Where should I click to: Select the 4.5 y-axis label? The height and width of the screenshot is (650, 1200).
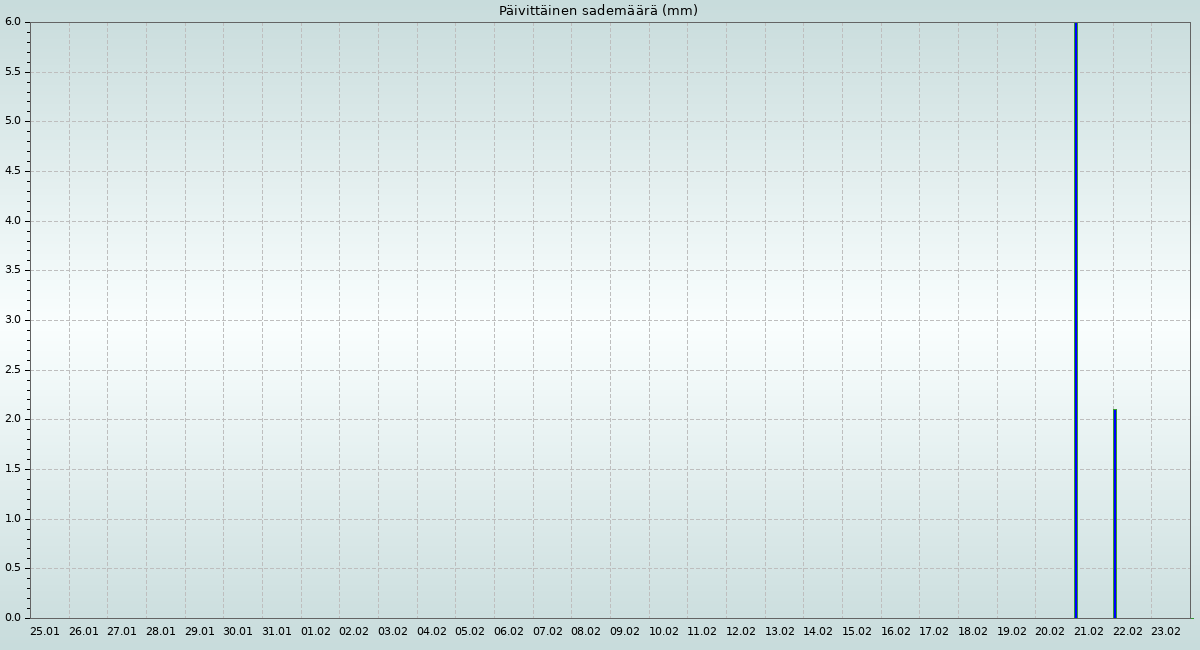click(x=13, y=171)
